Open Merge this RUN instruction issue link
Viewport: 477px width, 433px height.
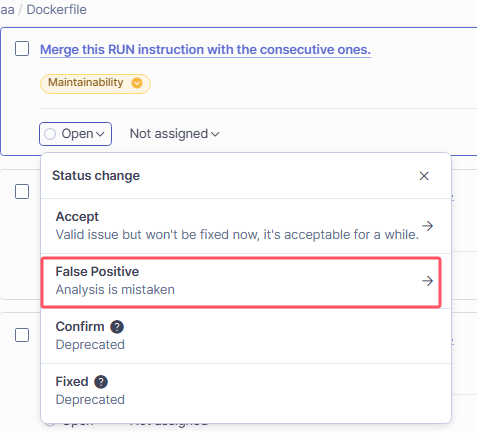point(205,50)
